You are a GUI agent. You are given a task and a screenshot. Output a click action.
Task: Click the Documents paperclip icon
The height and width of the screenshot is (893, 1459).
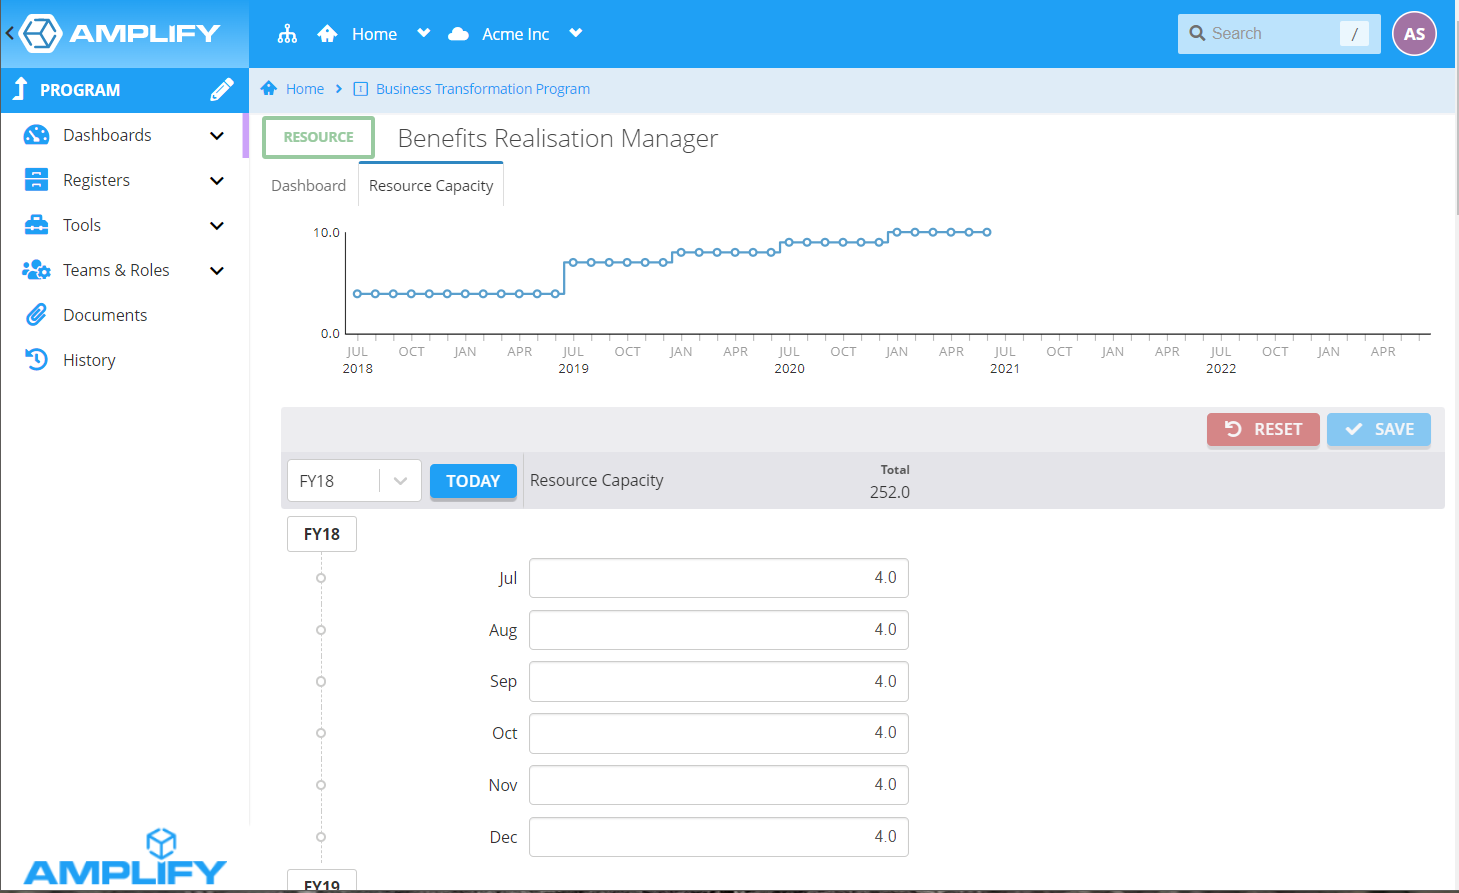coord(36,315)
